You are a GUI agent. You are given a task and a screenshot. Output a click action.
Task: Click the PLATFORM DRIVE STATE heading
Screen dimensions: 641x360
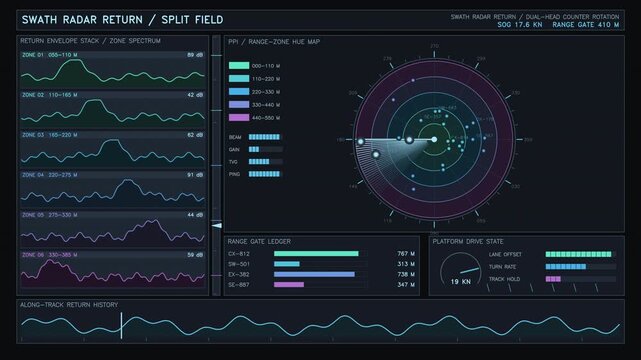click(x=468, y=241)
